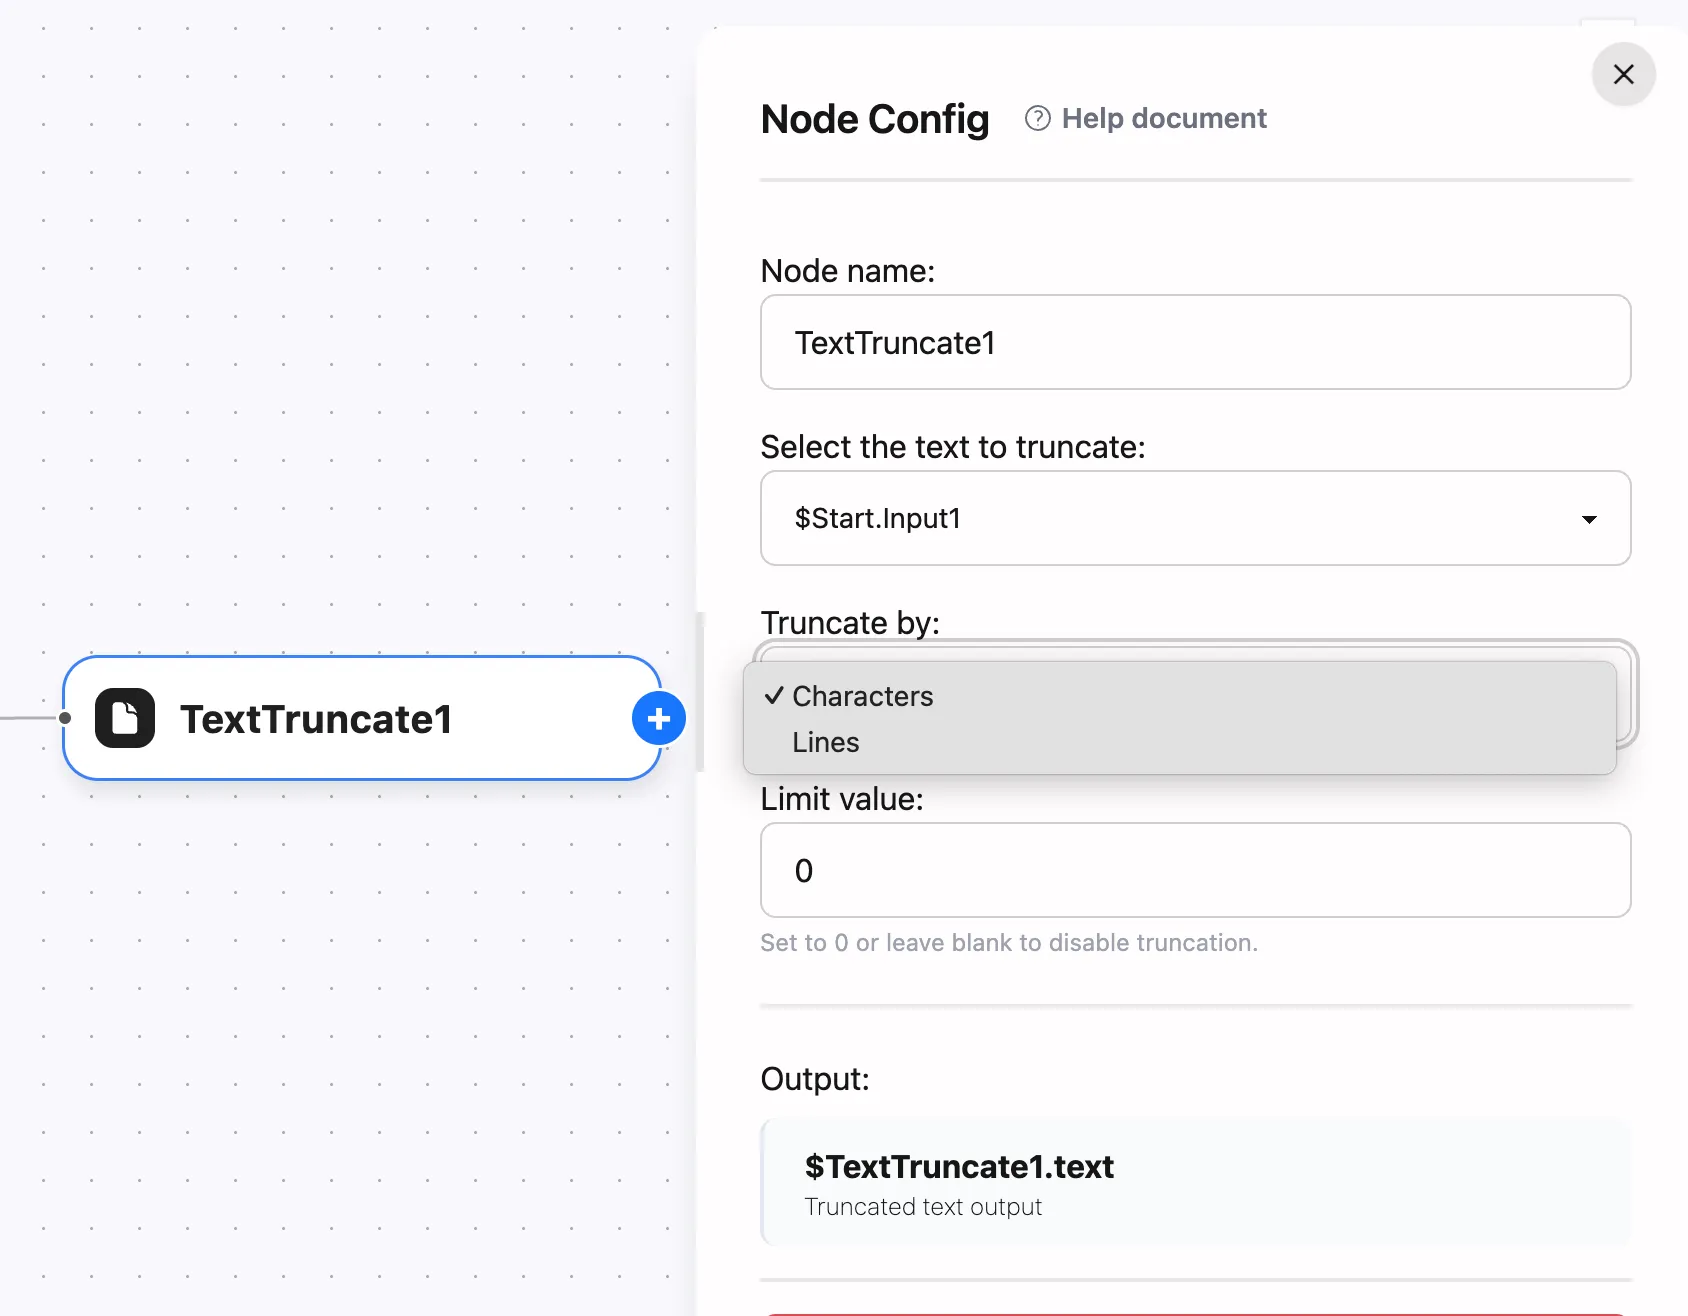Click the document icon on TextTruncate1 node
The image size is (1688, 1316).
point(125,719)
